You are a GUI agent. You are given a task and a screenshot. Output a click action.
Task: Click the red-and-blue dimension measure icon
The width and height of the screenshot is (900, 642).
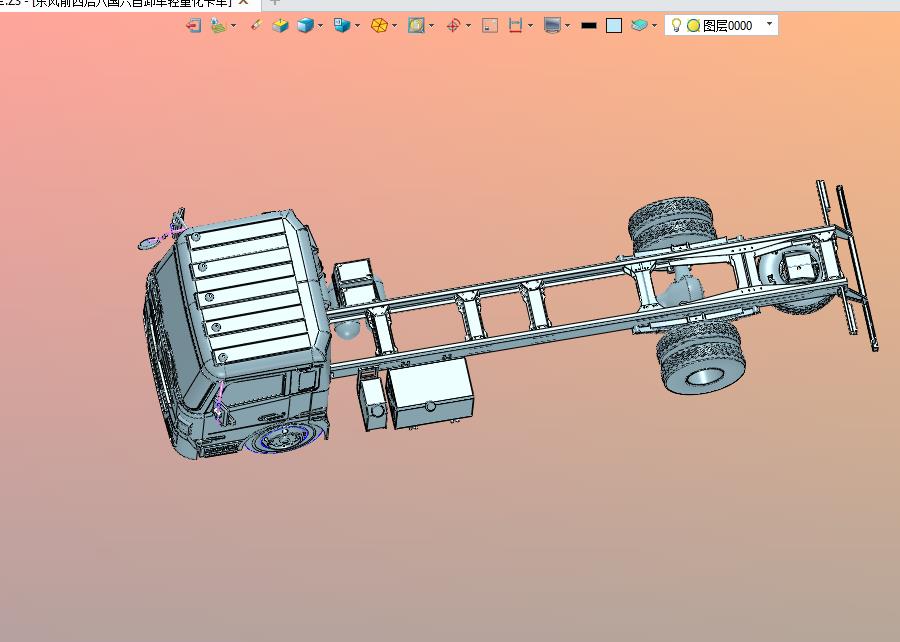coord(515,25)
